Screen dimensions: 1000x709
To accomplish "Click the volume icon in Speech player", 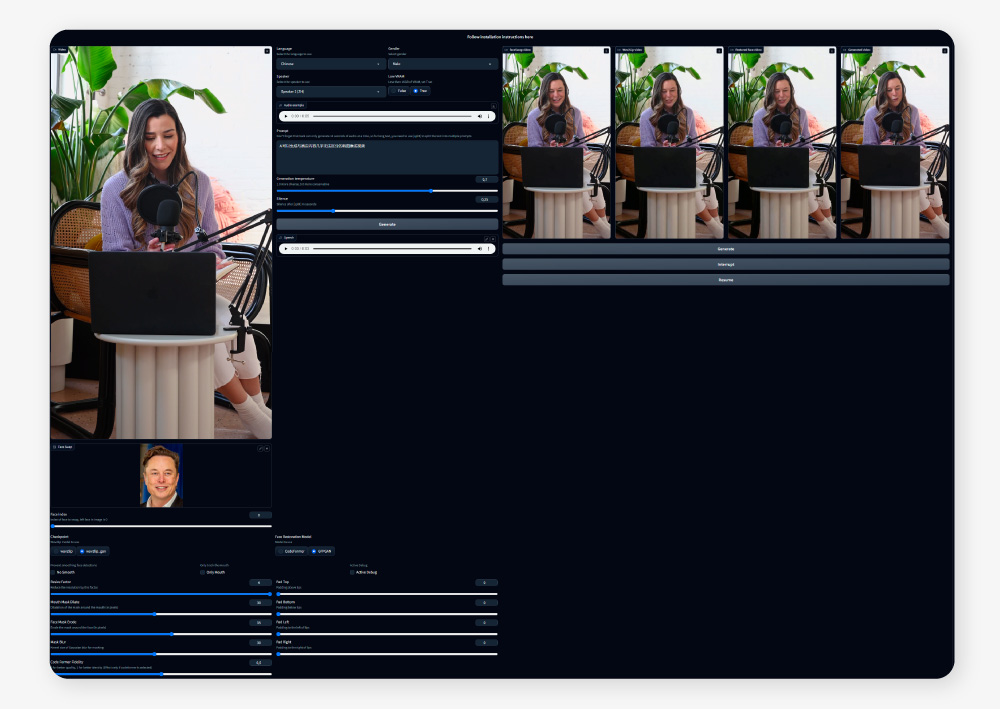I will pyautogui.click(x=479, y=248).
